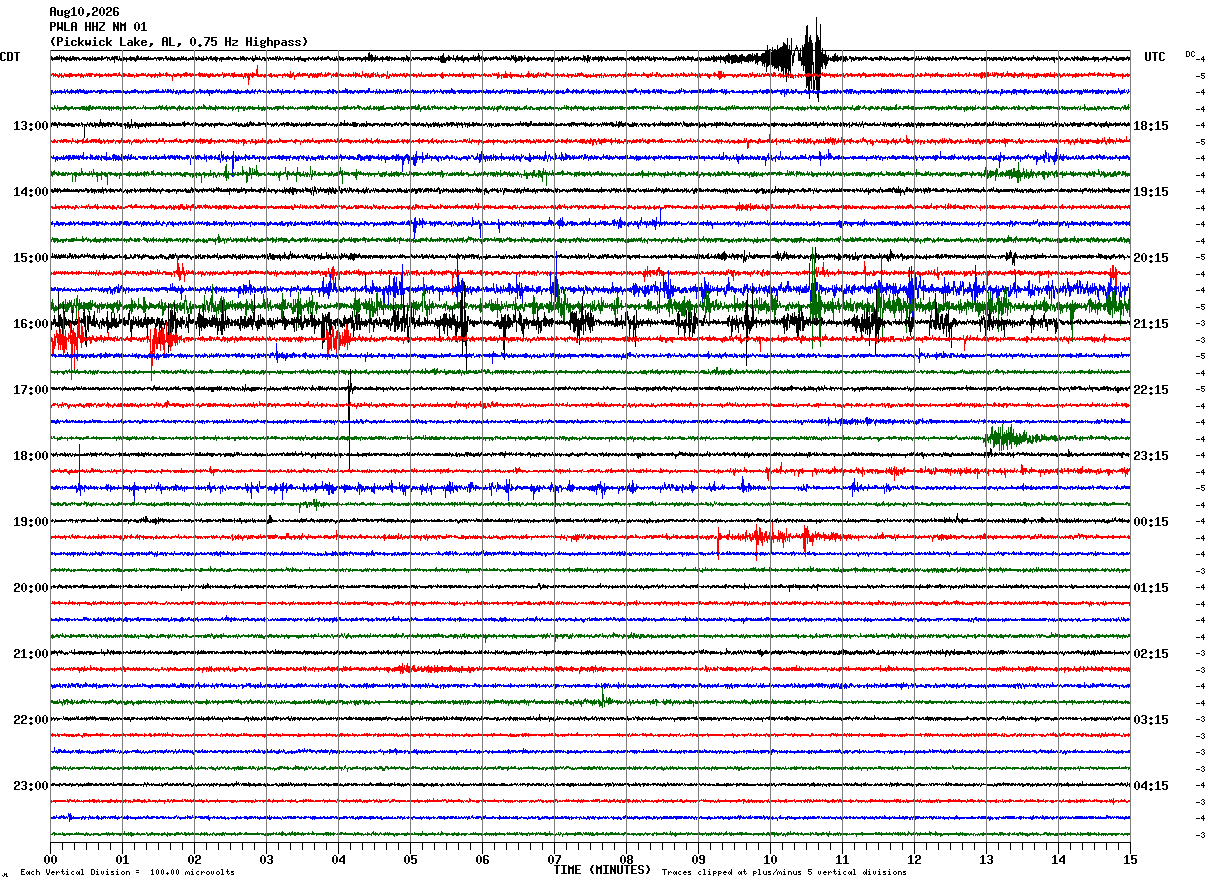Select the 16:00 CDT time label
Viewport: 1210px width, 886px height.
point(30,324)
